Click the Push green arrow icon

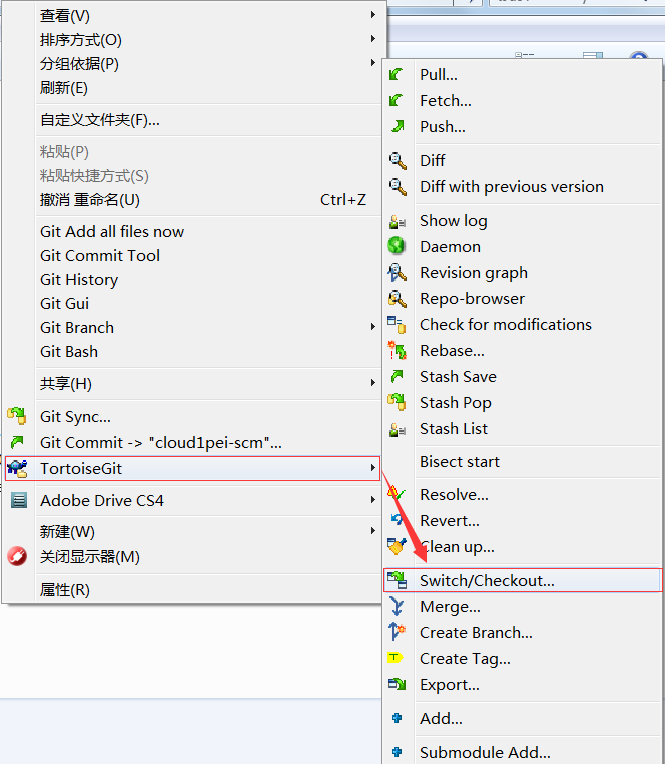398,126
